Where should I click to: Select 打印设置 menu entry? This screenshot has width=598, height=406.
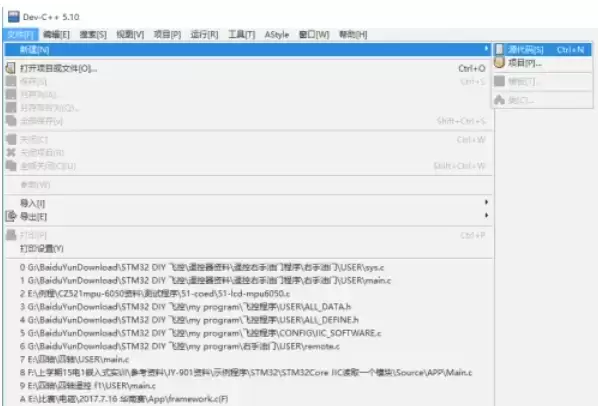tap(42, 249)
